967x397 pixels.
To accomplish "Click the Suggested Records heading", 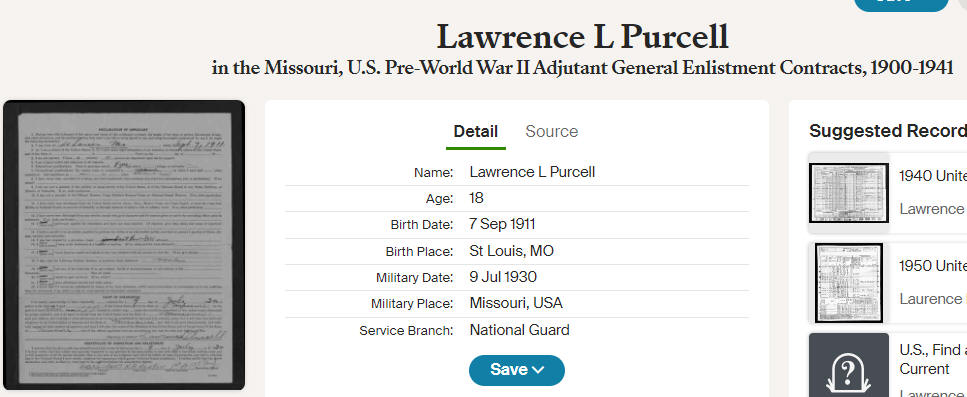I will 888,131.
